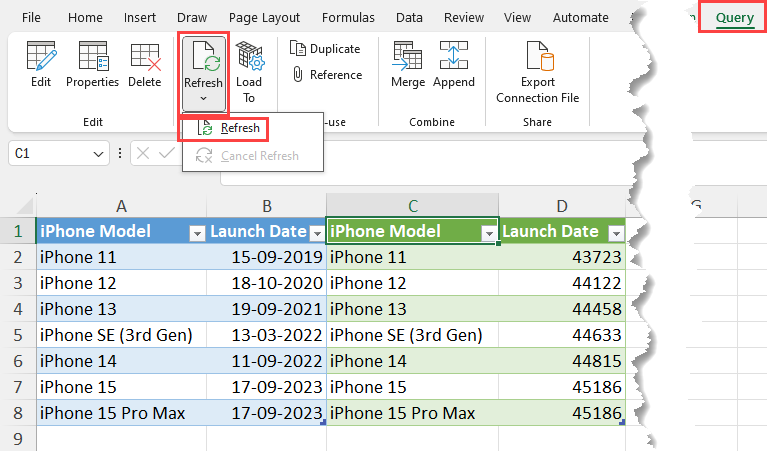Select column C header
Viewport: 767px width, 451px height.
tap(413, 206)
